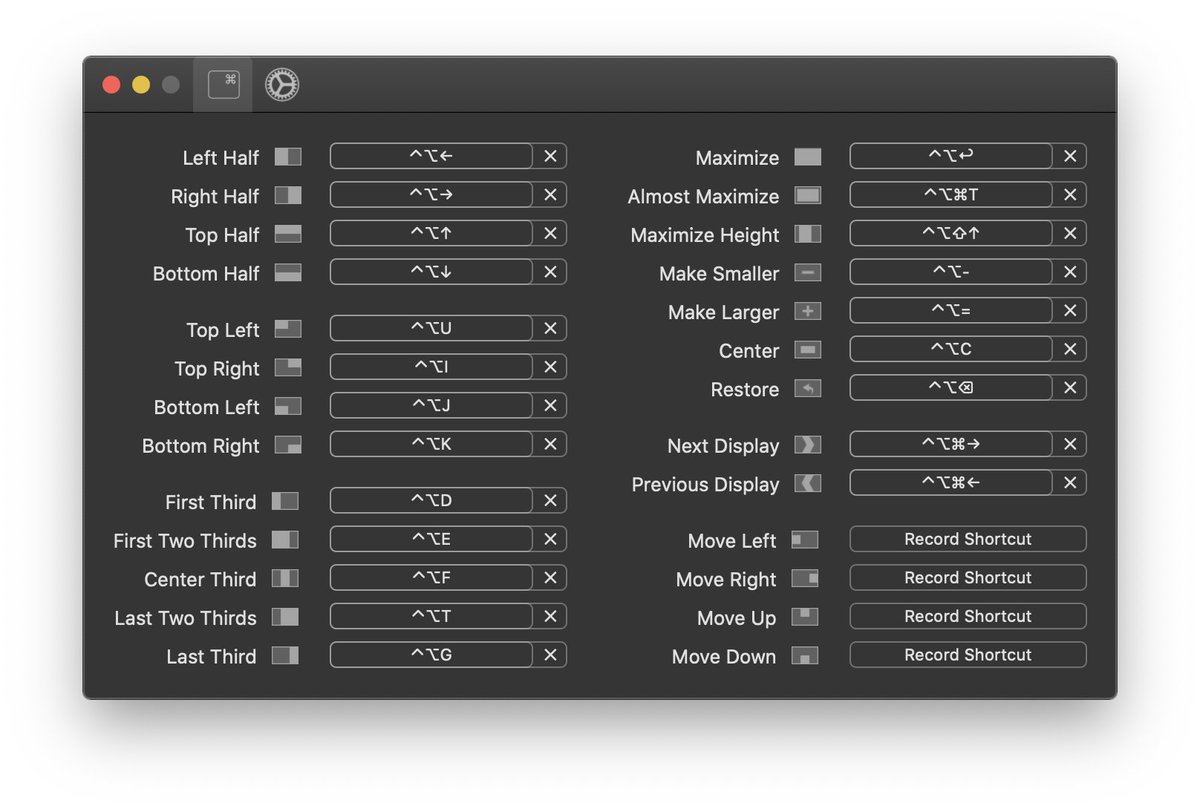Click the Bottom Half window icon
Screen dimensions: 1200x809
pyautogui.click(x=288, y=272)
